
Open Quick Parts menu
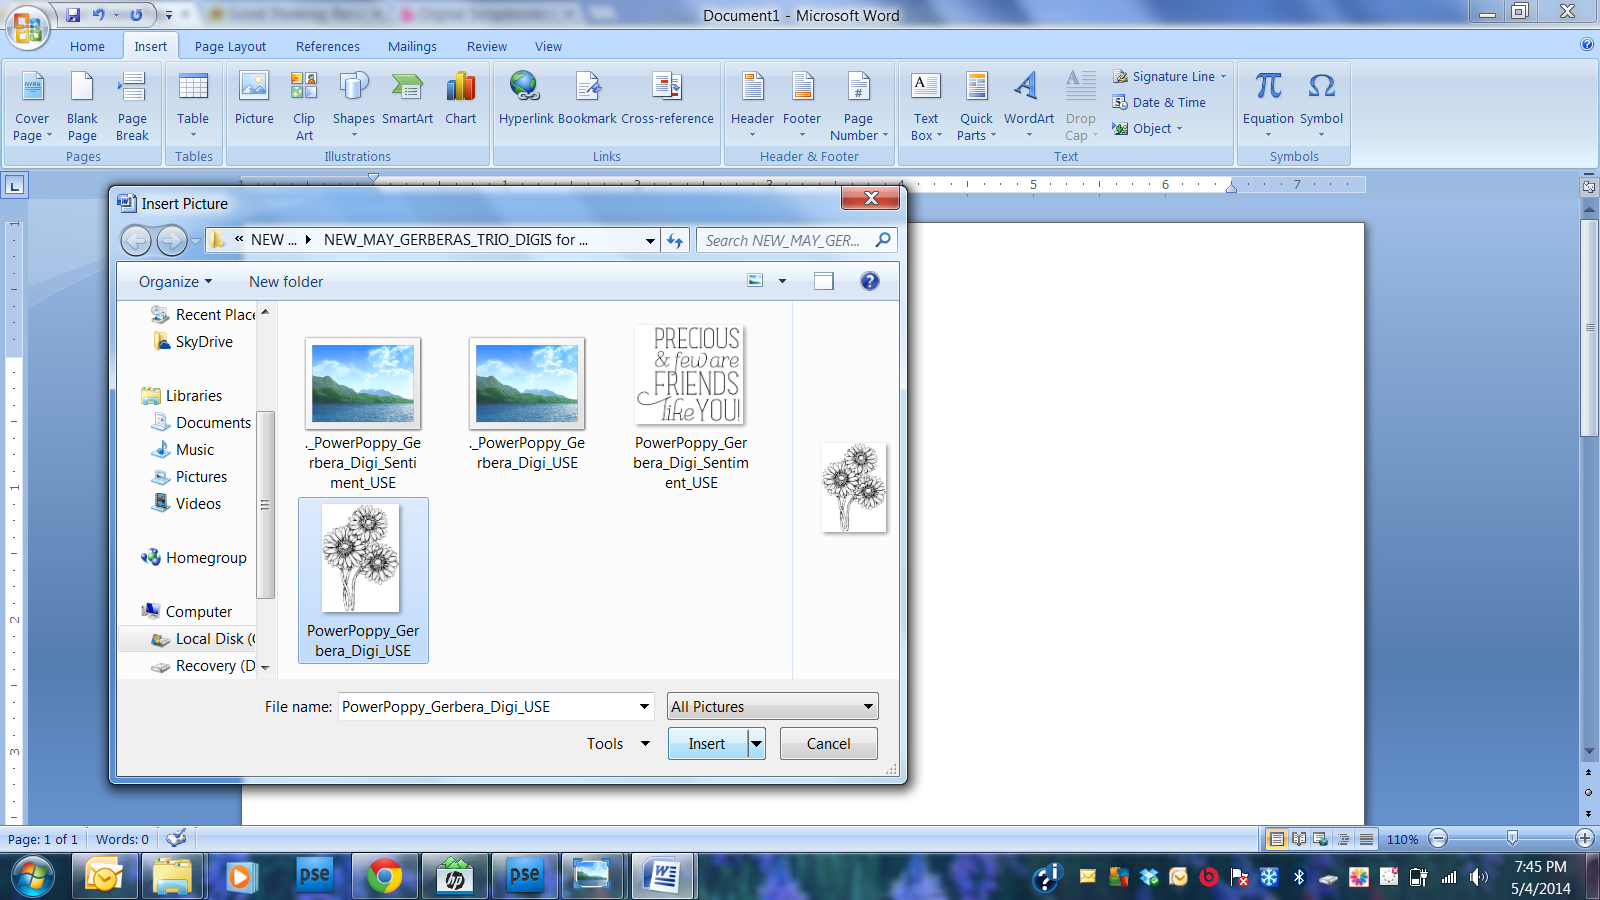click(976, 106)
